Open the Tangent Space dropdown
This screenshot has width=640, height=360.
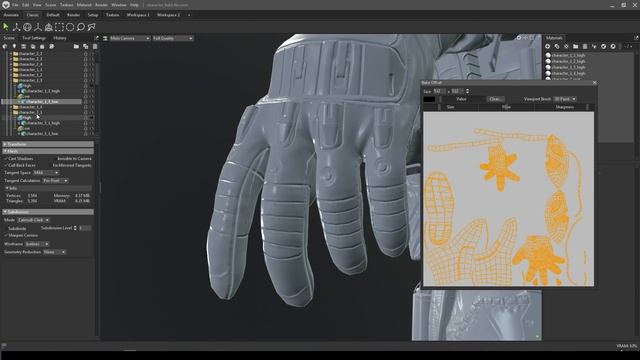(x=46, y=173)
